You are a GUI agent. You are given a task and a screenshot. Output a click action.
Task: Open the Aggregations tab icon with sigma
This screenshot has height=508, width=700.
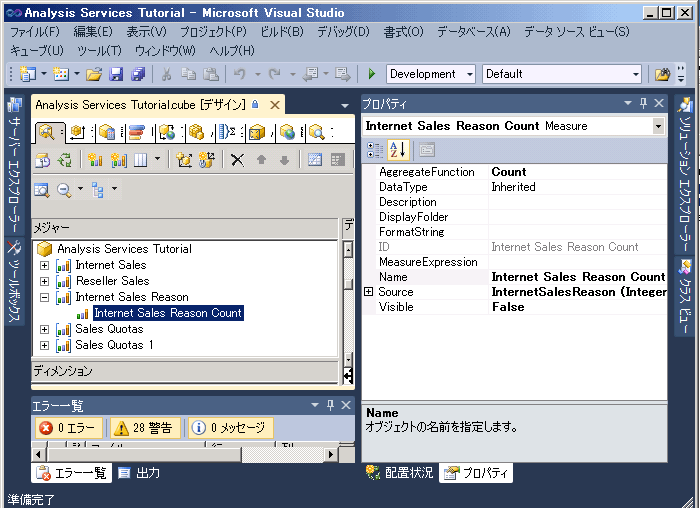[227, 132]
